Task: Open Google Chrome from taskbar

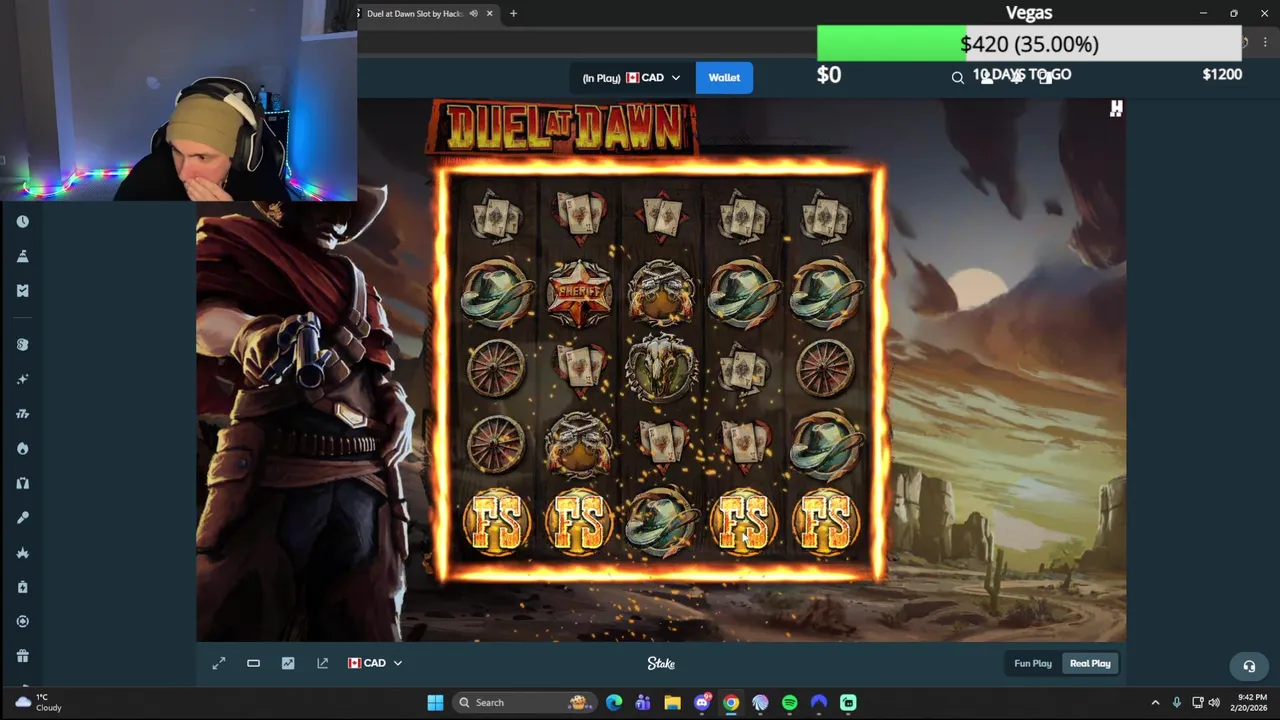Action: coord(731,703)
